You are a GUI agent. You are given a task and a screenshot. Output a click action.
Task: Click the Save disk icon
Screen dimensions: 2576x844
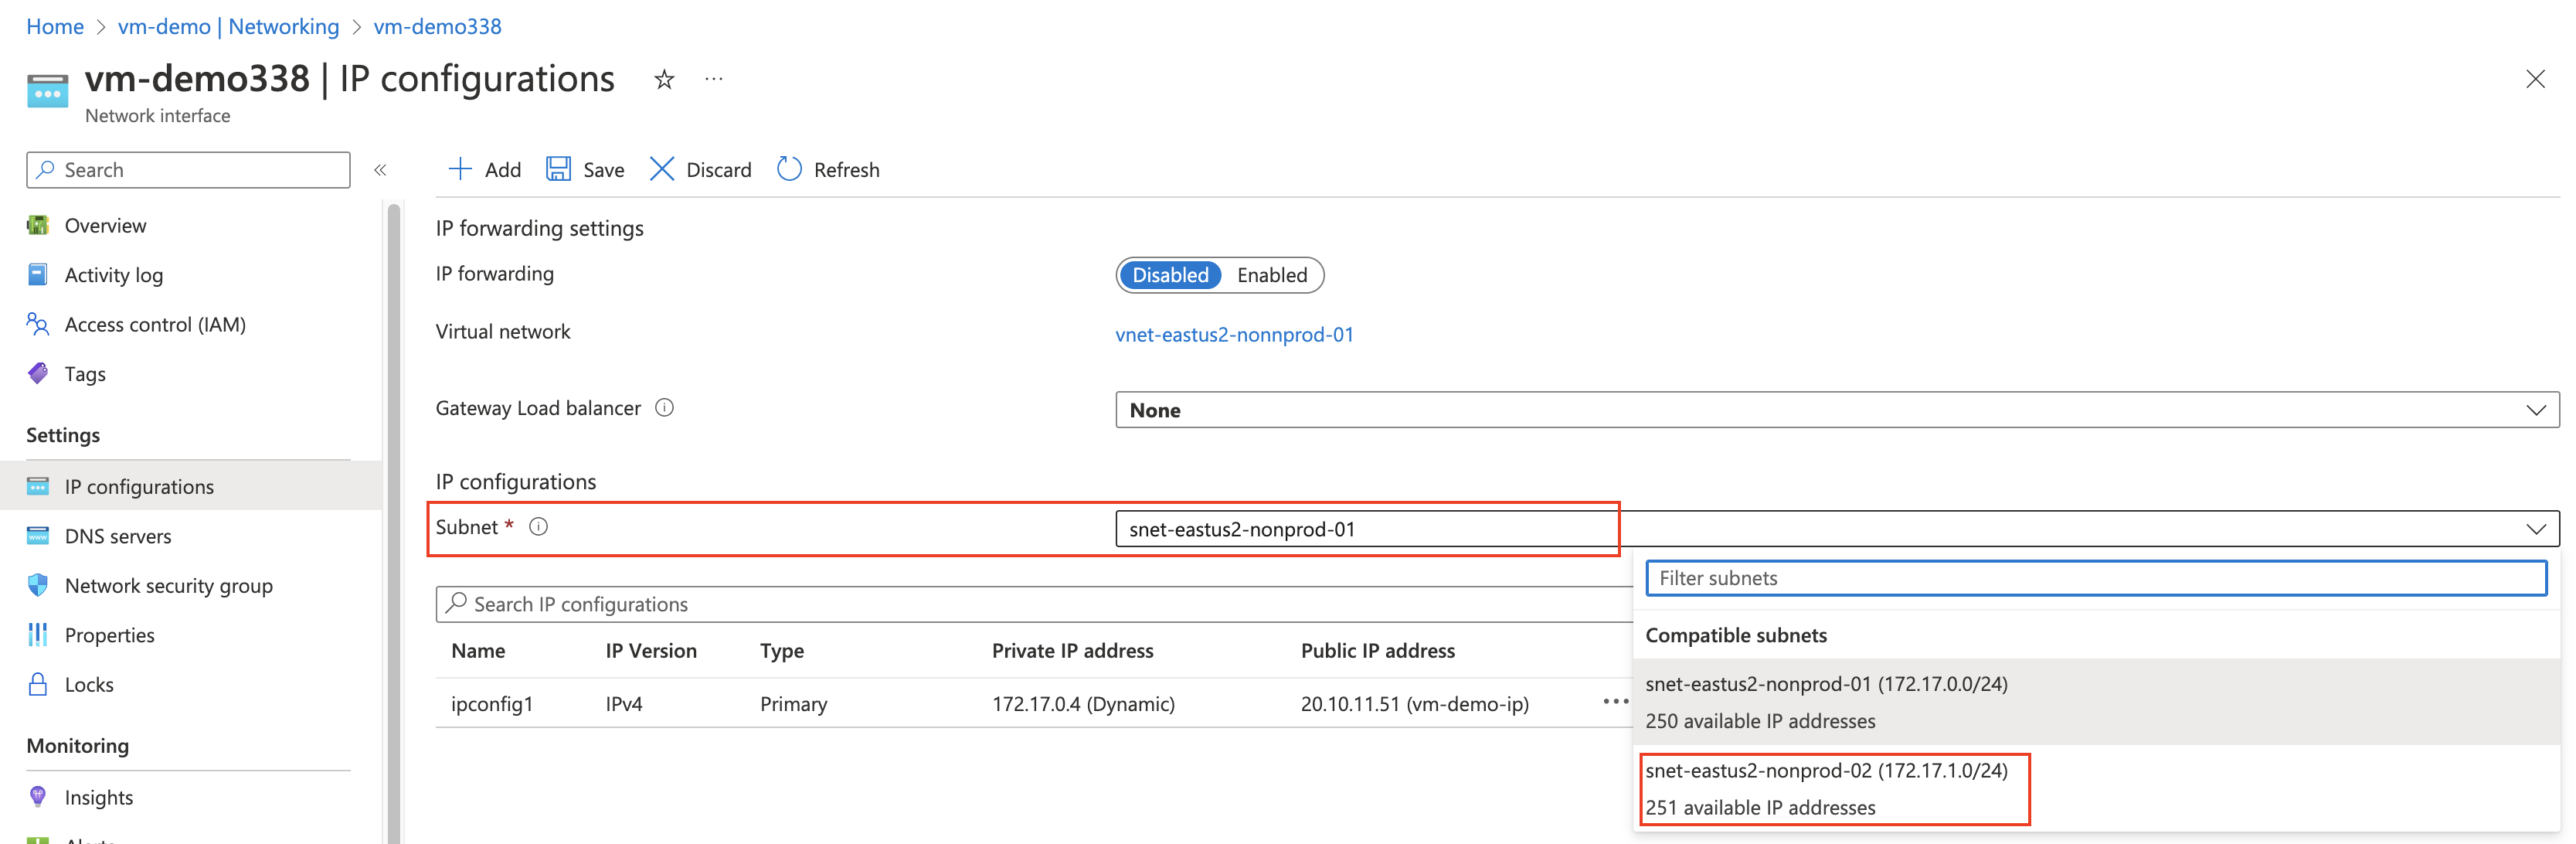(x=558, y=169)
